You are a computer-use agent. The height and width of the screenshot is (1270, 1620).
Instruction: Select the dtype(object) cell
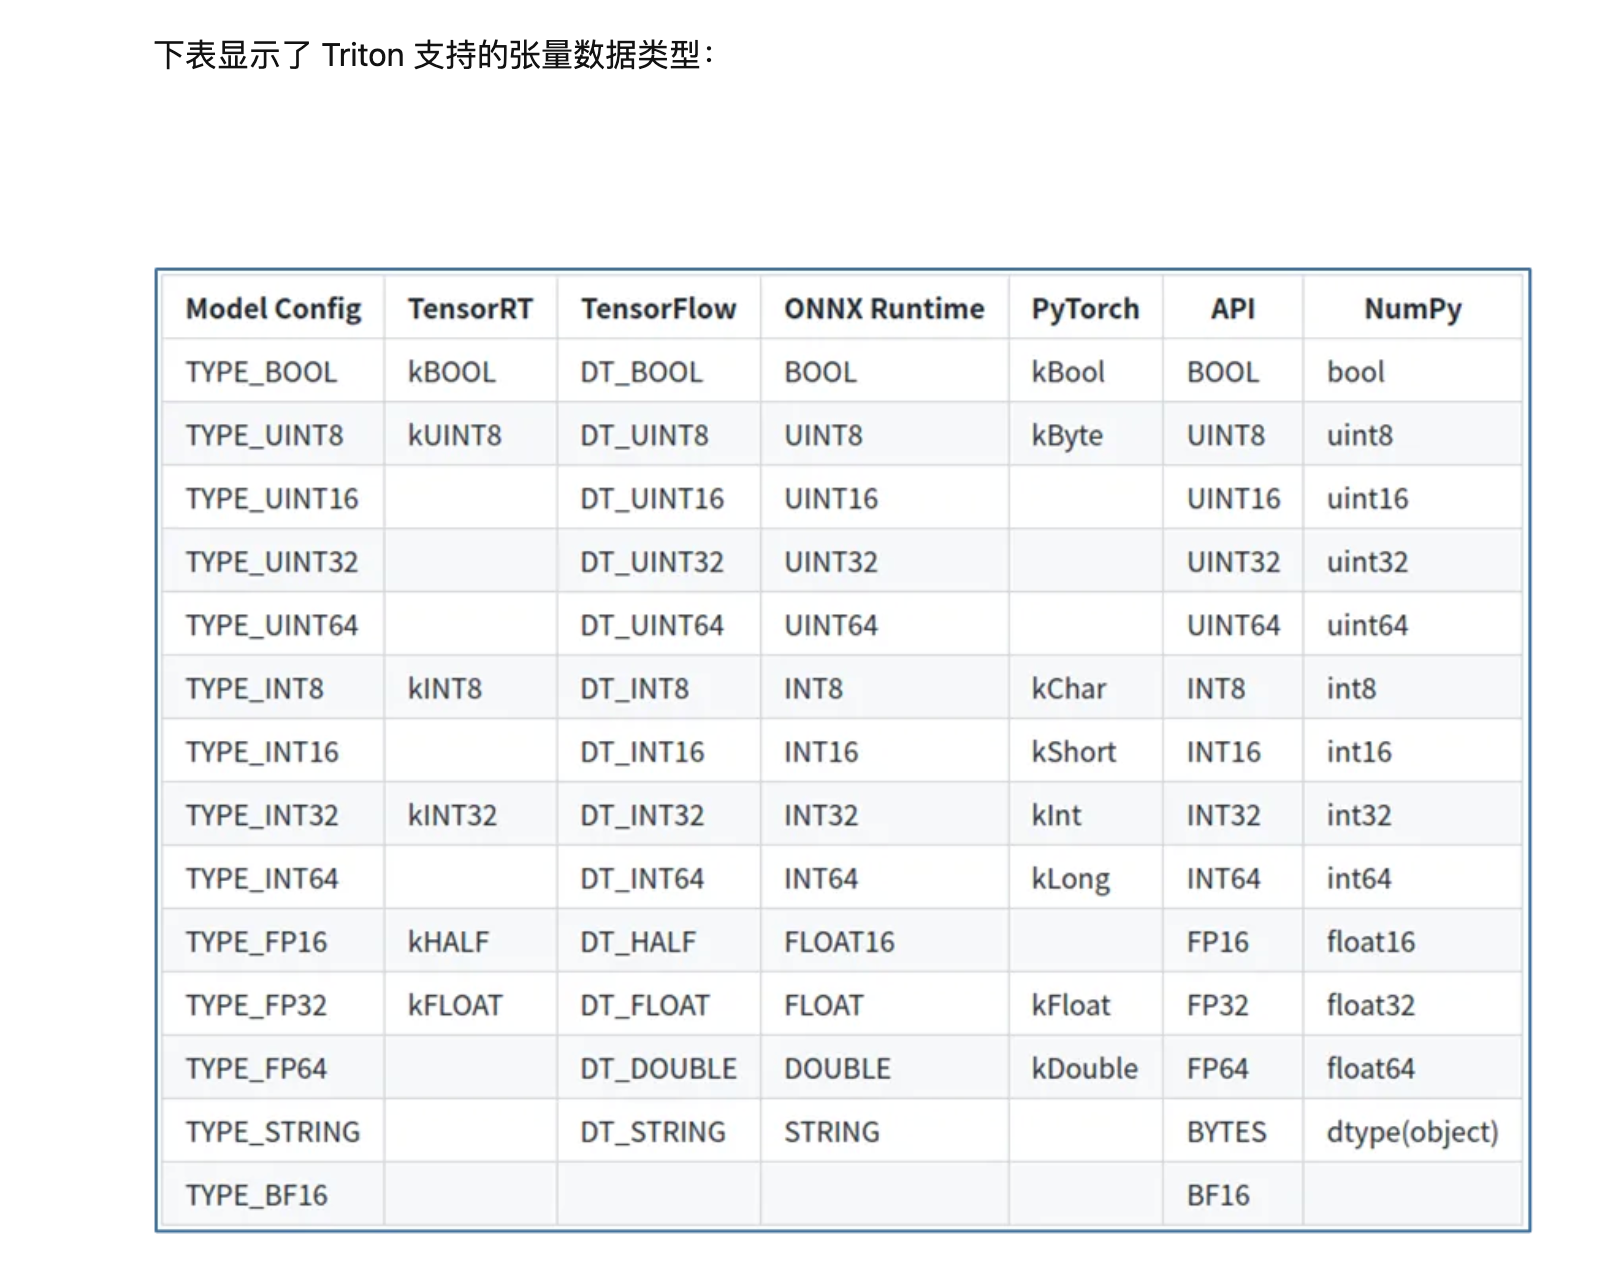1412,1132
